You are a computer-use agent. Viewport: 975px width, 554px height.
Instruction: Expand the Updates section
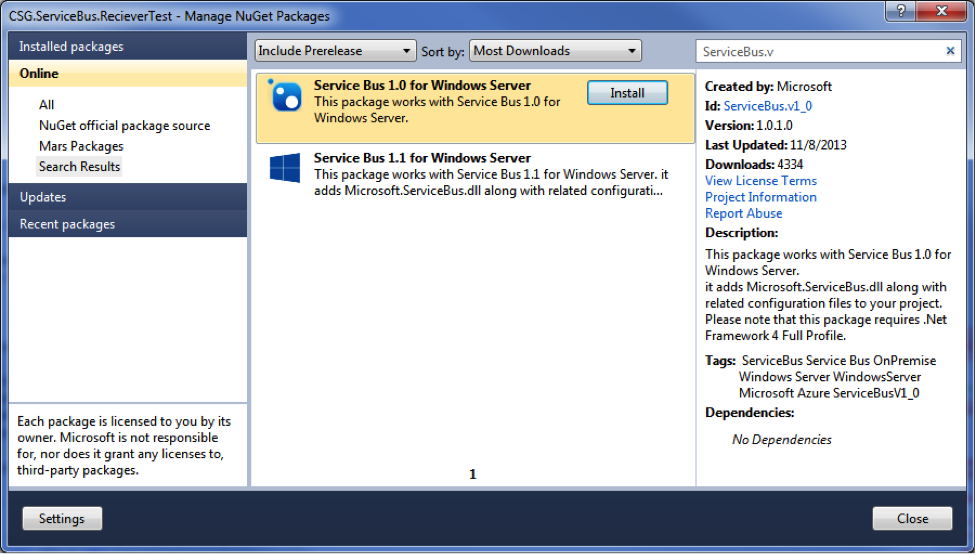[127, 197]
